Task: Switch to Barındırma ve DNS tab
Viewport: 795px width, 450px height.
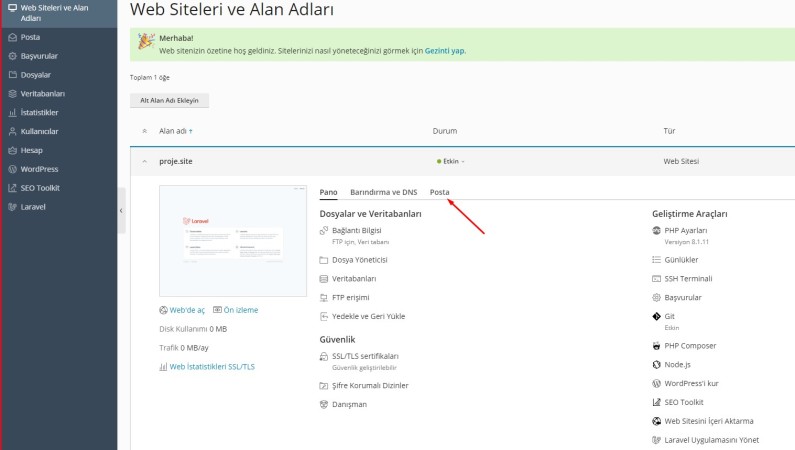Action: click(x=384, y=192)
